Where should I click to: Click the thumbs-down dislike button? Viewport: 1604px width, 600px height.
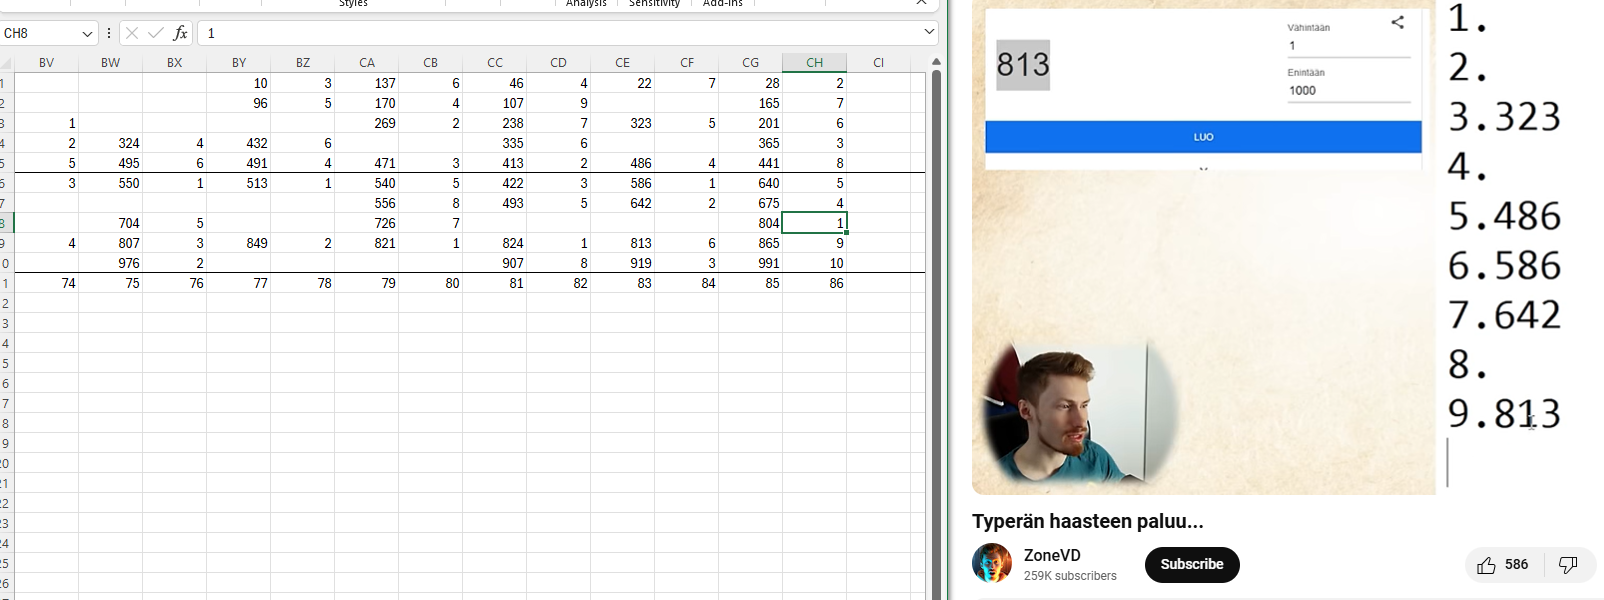[x=1568, y=565]
